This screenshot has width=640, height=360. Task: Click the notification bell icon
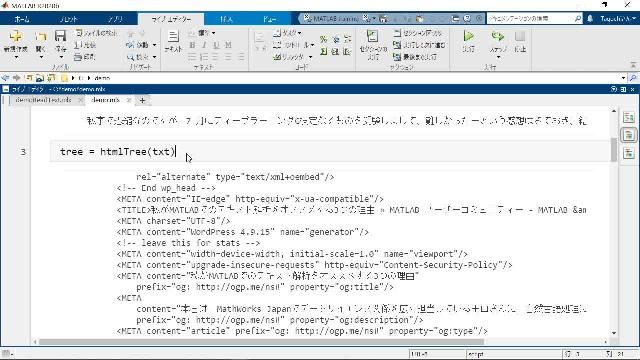[x=590, y=18]
